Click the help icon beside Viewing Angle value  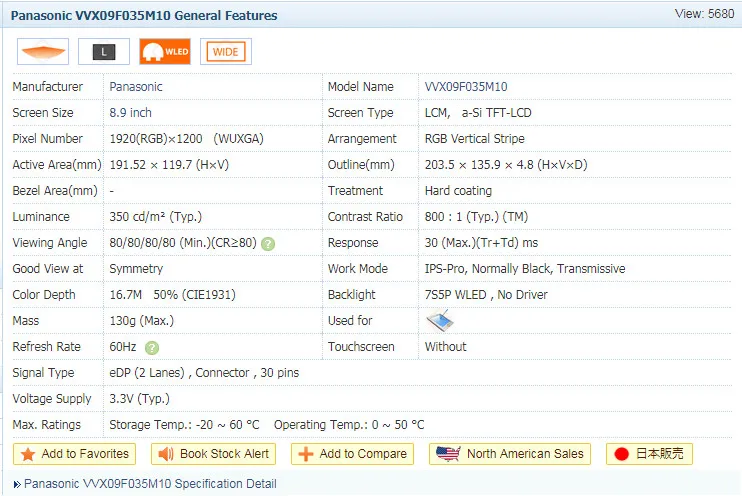(268, 244)
